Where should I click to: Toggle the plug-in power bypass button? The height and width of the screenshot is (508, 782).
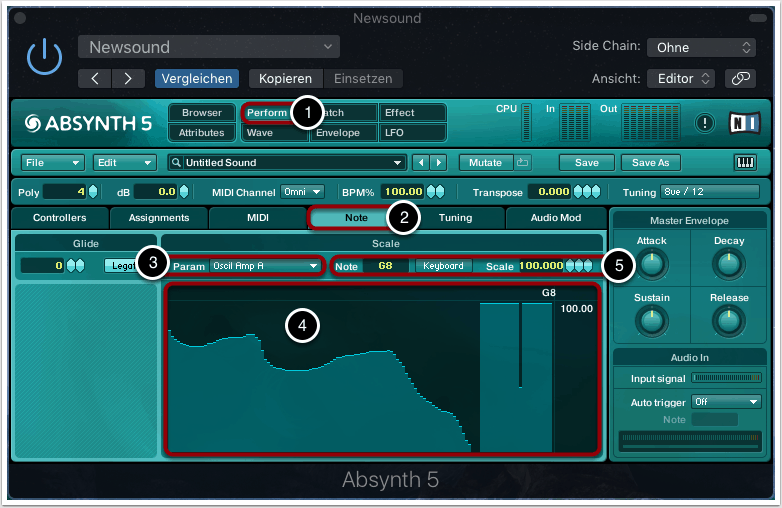44,59
